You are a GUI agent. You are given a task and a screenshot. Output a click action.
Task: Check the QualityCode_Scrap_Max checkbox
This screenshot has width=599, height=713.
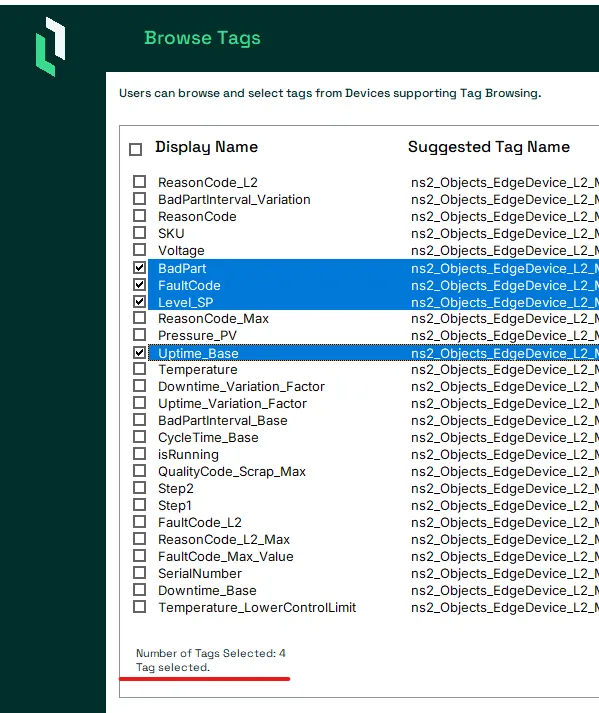pos(140,471)
